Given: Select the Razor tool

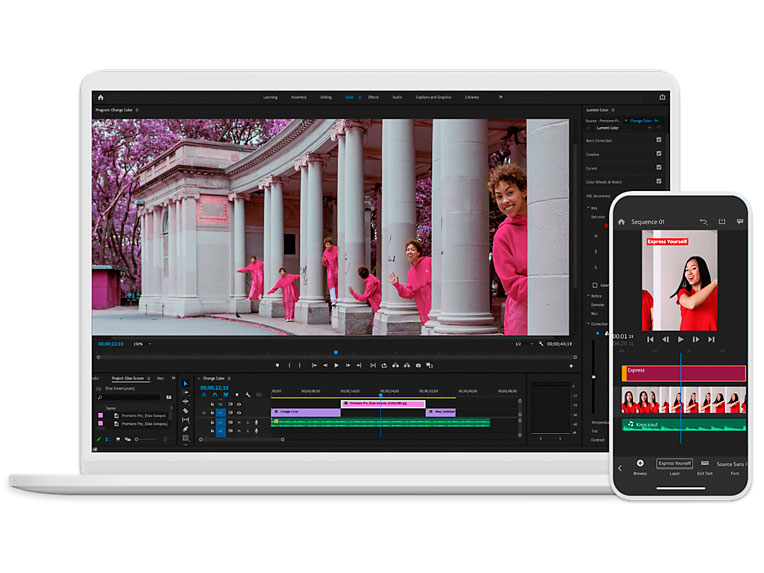Looking at the screenshot, I should 186,411.
